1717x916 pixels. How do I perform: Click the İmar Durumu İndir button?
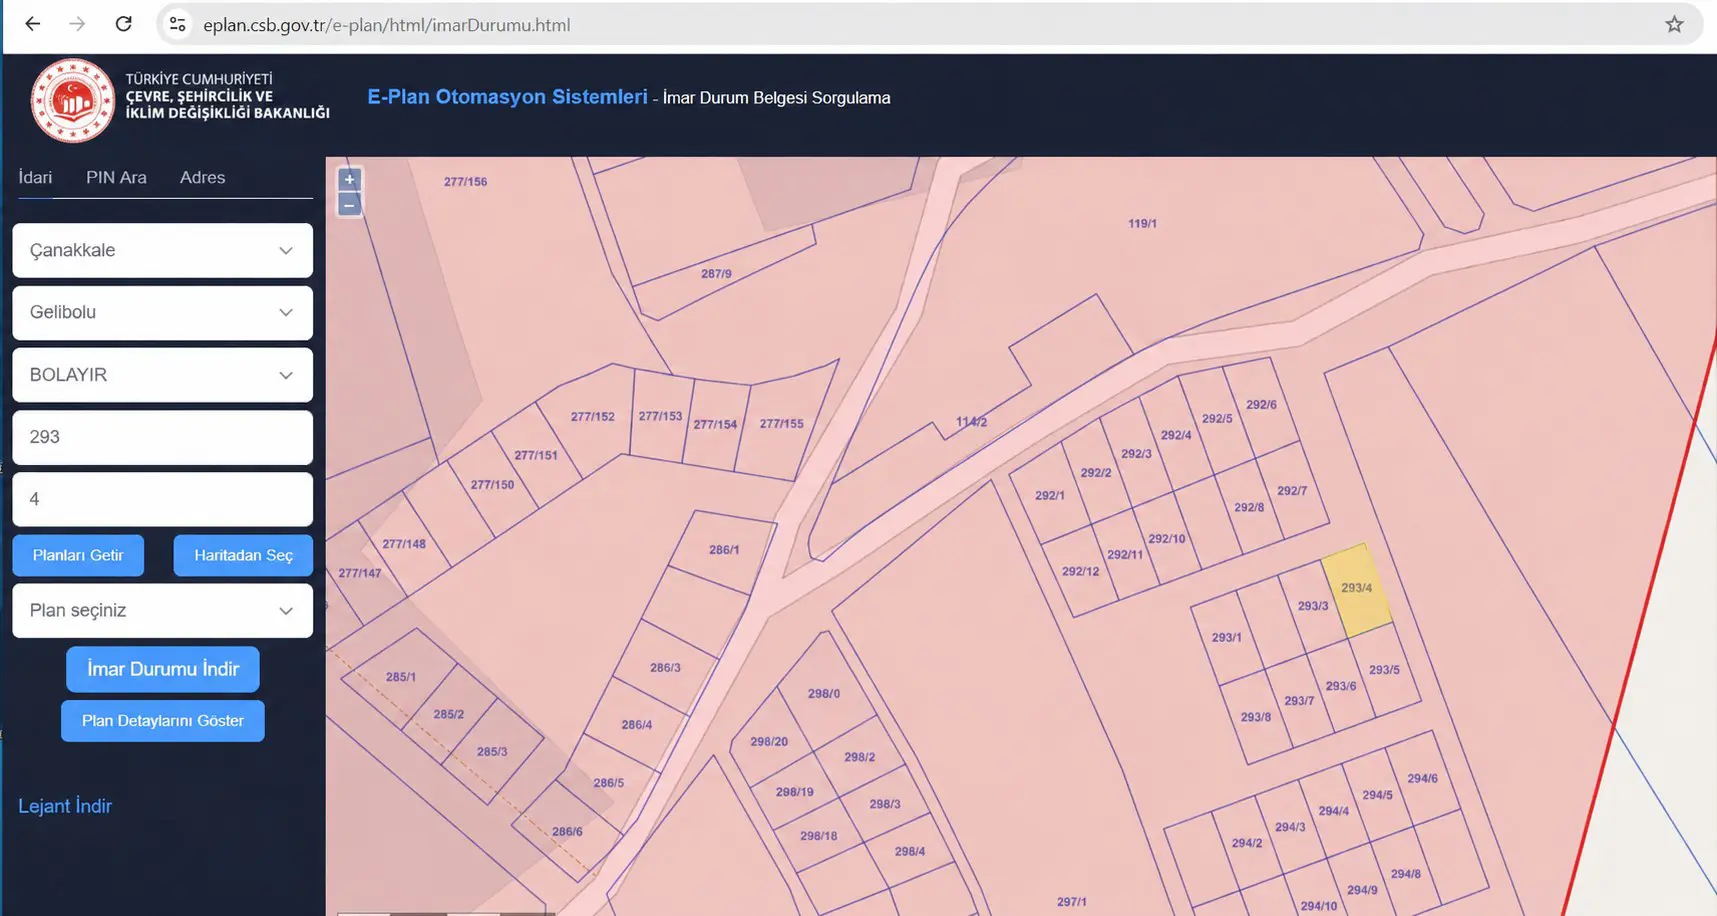[x=163, y=669]
